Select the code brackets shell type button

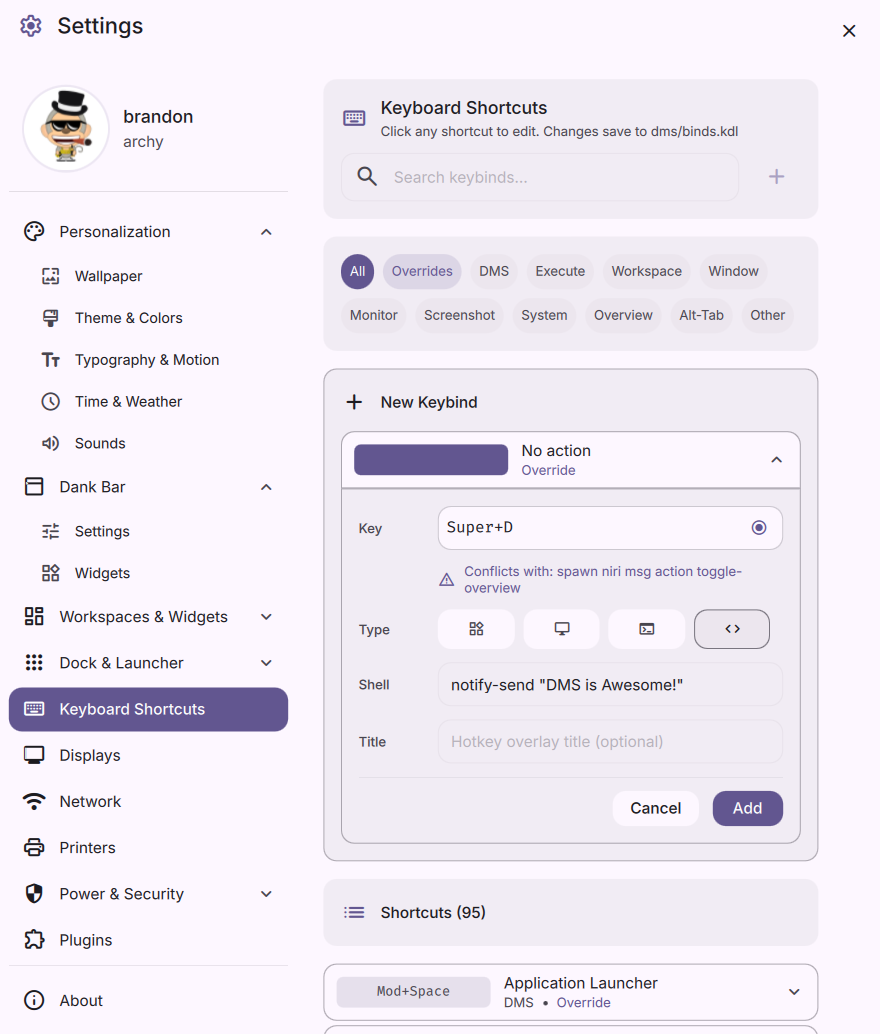[x=732, y=629]
